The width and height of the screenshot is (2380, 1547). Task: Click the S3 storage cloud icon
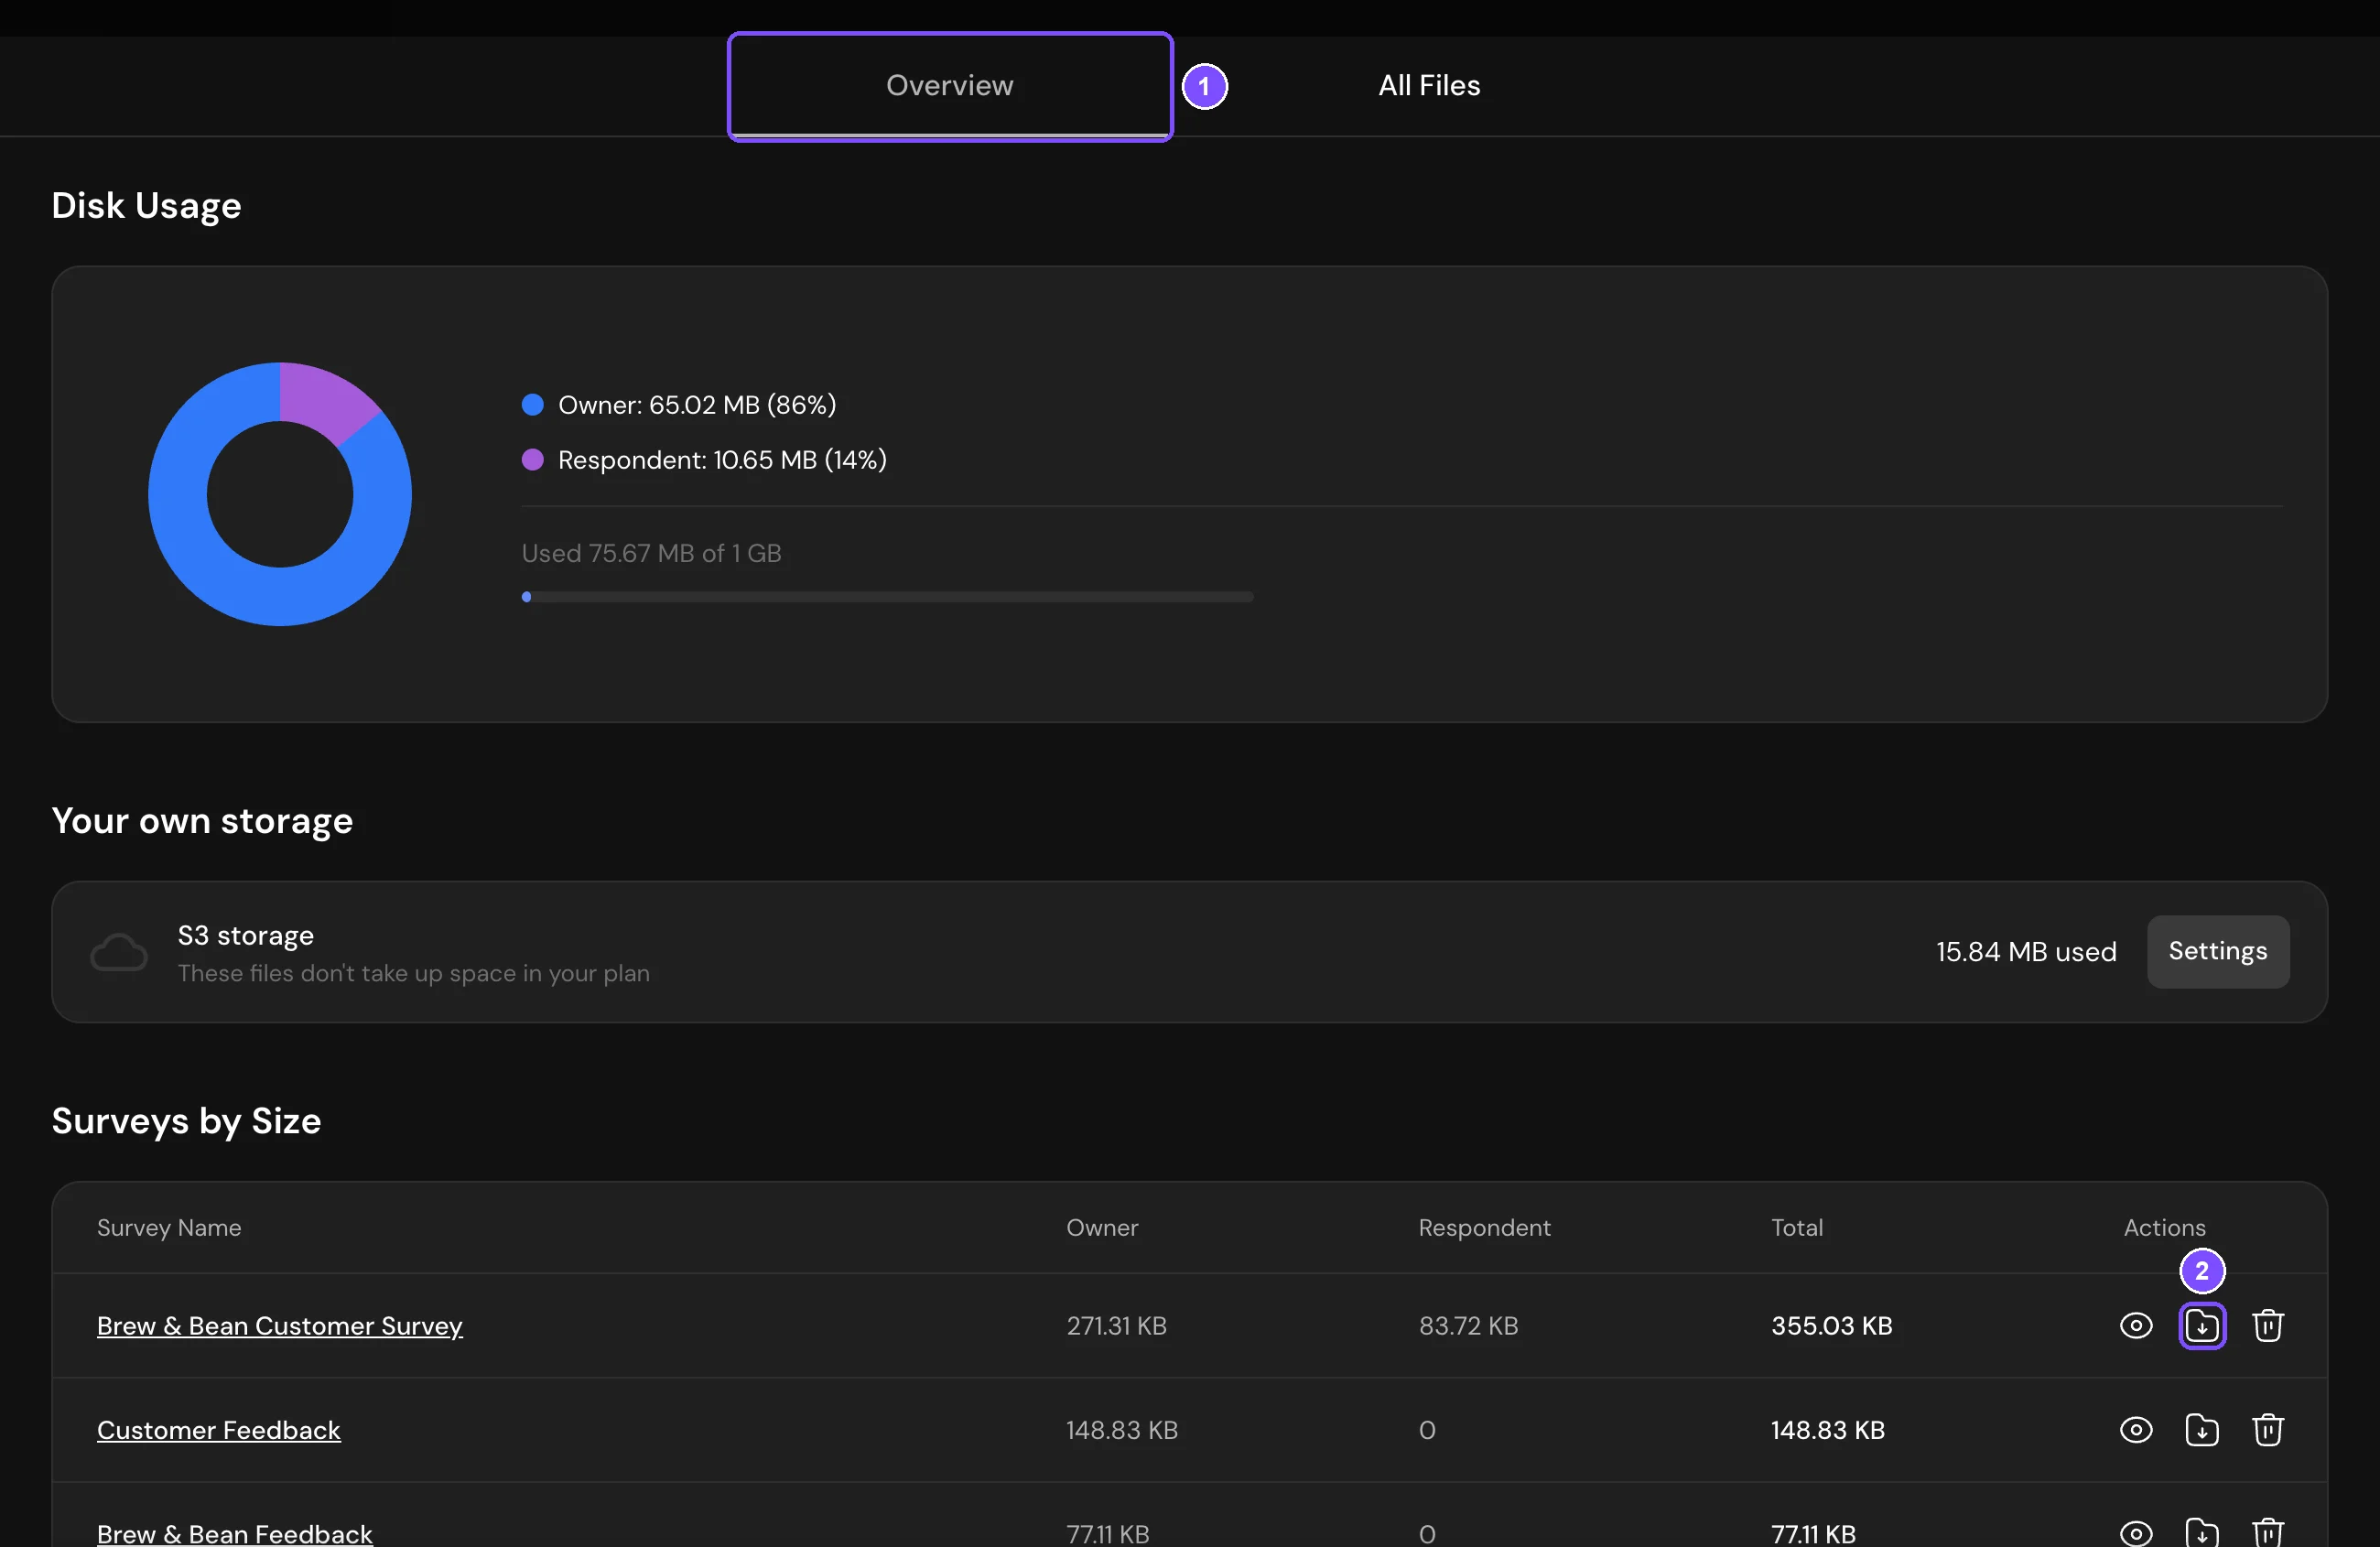click(x=119, y=952)
